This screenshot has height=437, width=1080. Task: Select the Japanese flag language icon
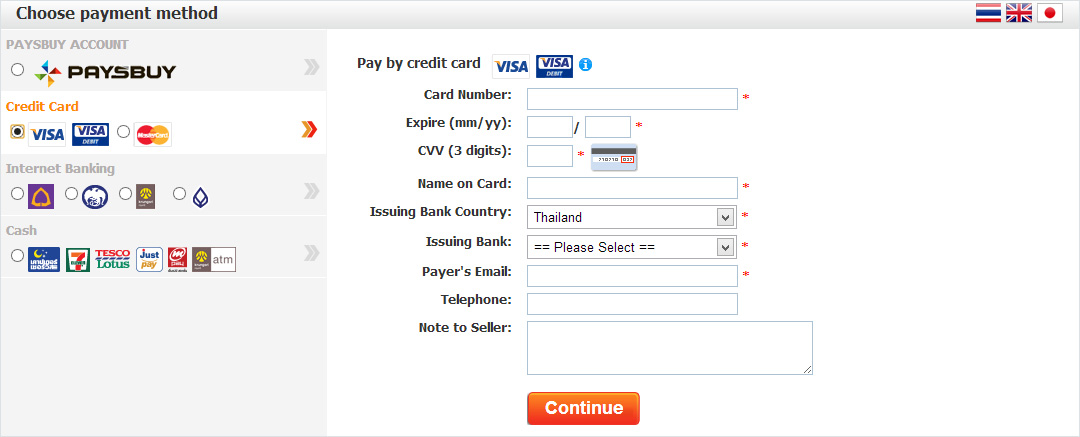point(1050,13)
